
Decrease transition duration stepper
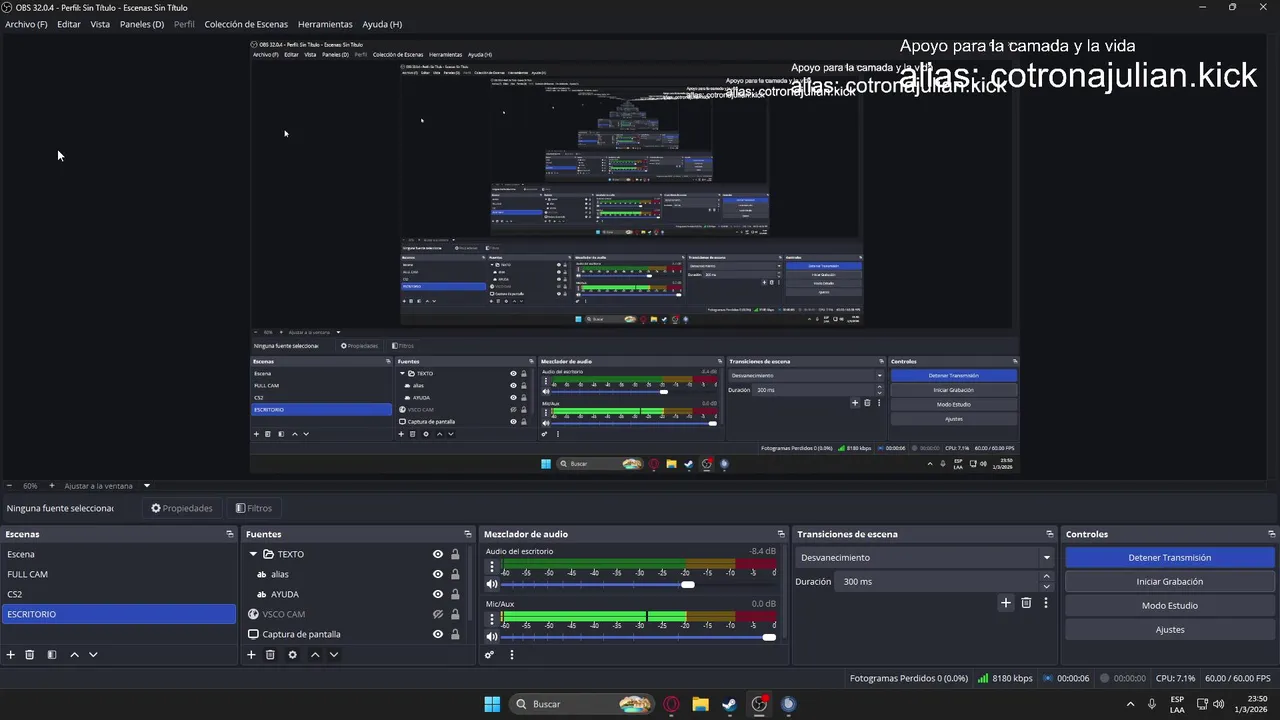coord(1047,586)
